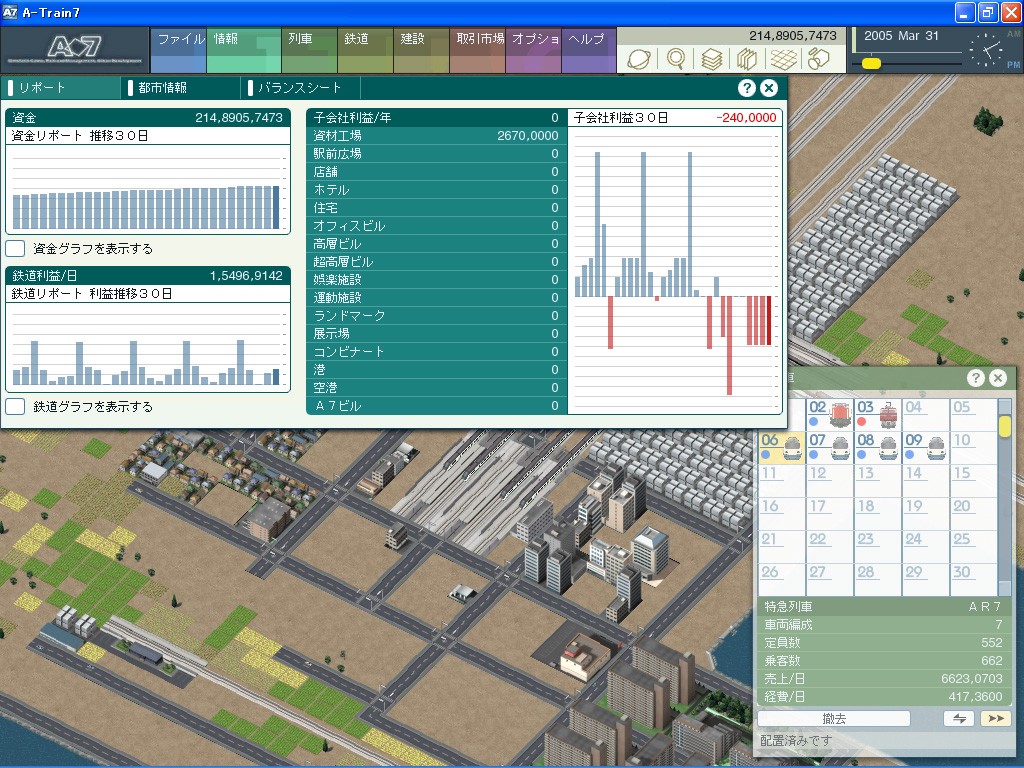Screen dimensions: 1024x768
Task: Open the 取引市場 menu
Action: point(478,40)
